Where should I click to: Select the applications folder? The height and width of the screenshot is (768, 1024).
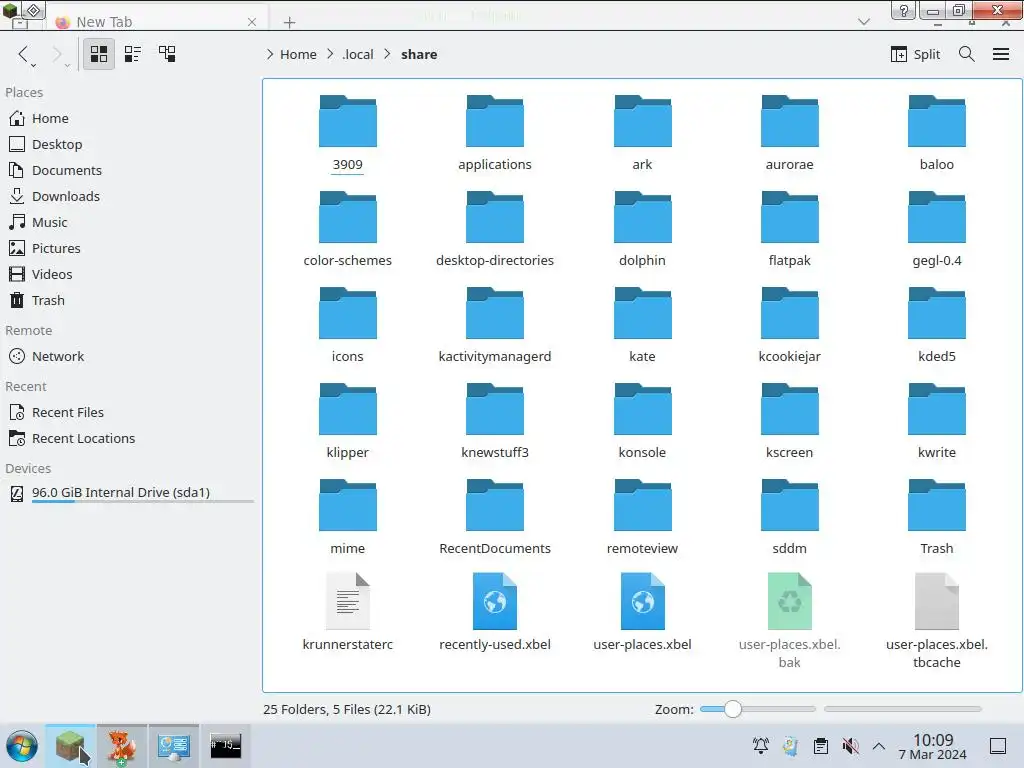494,134
